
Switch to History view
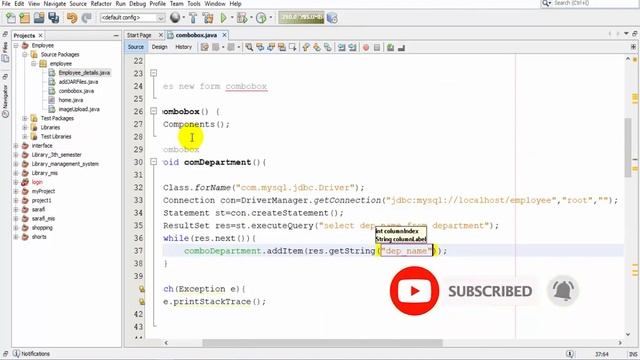pos(183,47)
